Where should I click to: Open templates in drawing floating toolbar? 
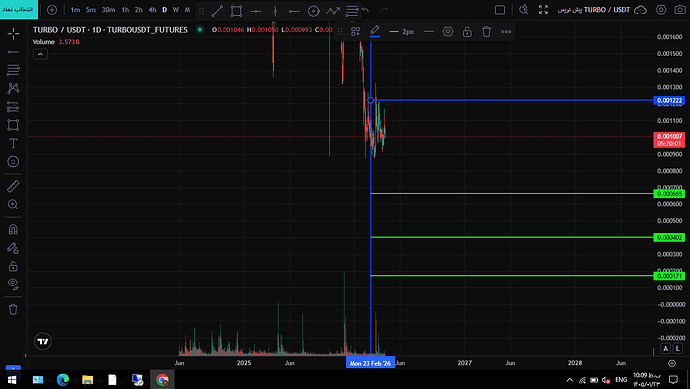pyautogui.click(x=356, y=31)
